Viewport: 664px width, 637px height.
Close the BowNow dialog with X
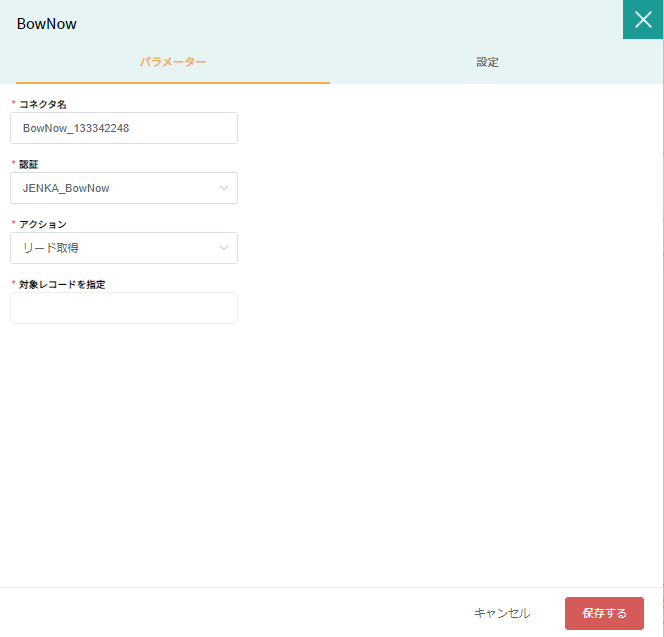(x=643, y=19)
